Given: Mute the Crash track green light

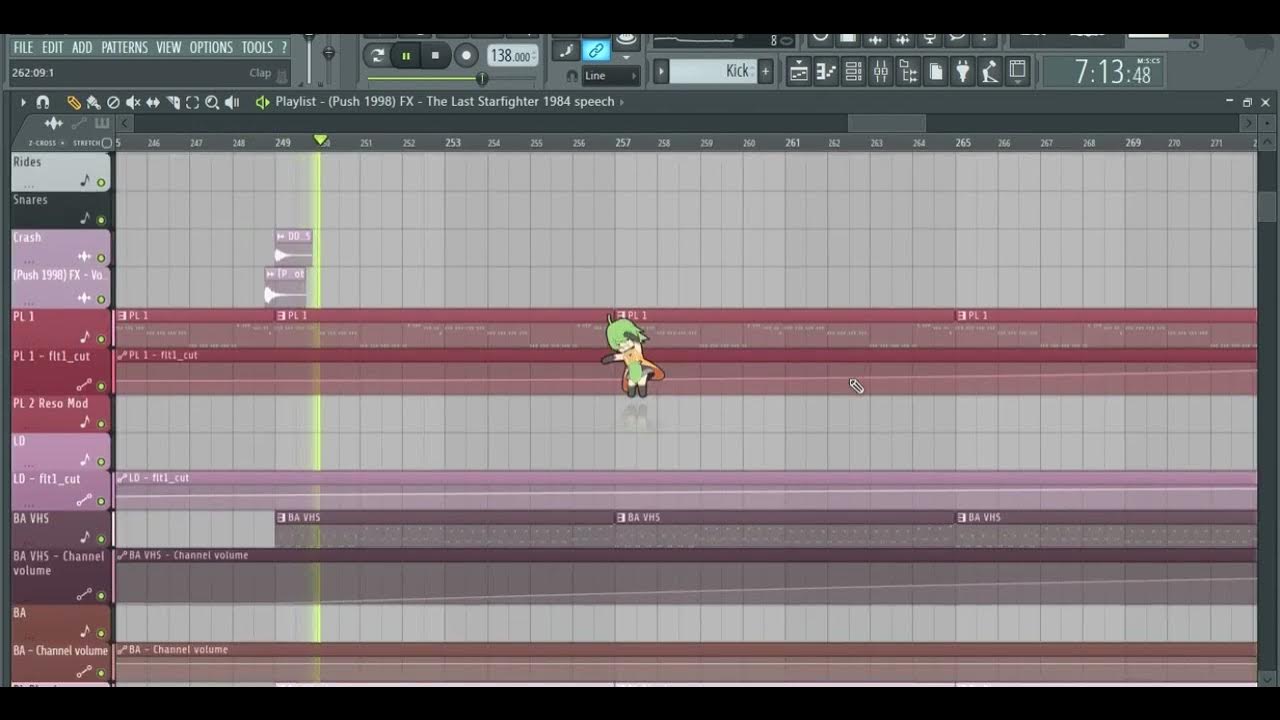Looking at the screenshot, I should (101, 258).
